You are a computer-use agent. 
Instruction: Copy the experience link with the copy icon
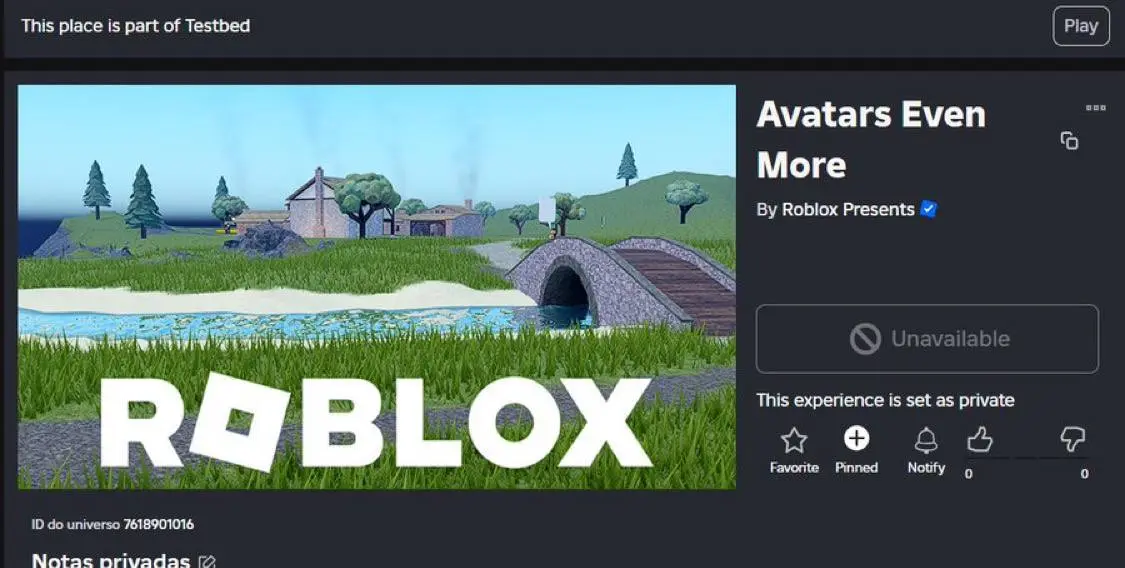point(1069,141)
